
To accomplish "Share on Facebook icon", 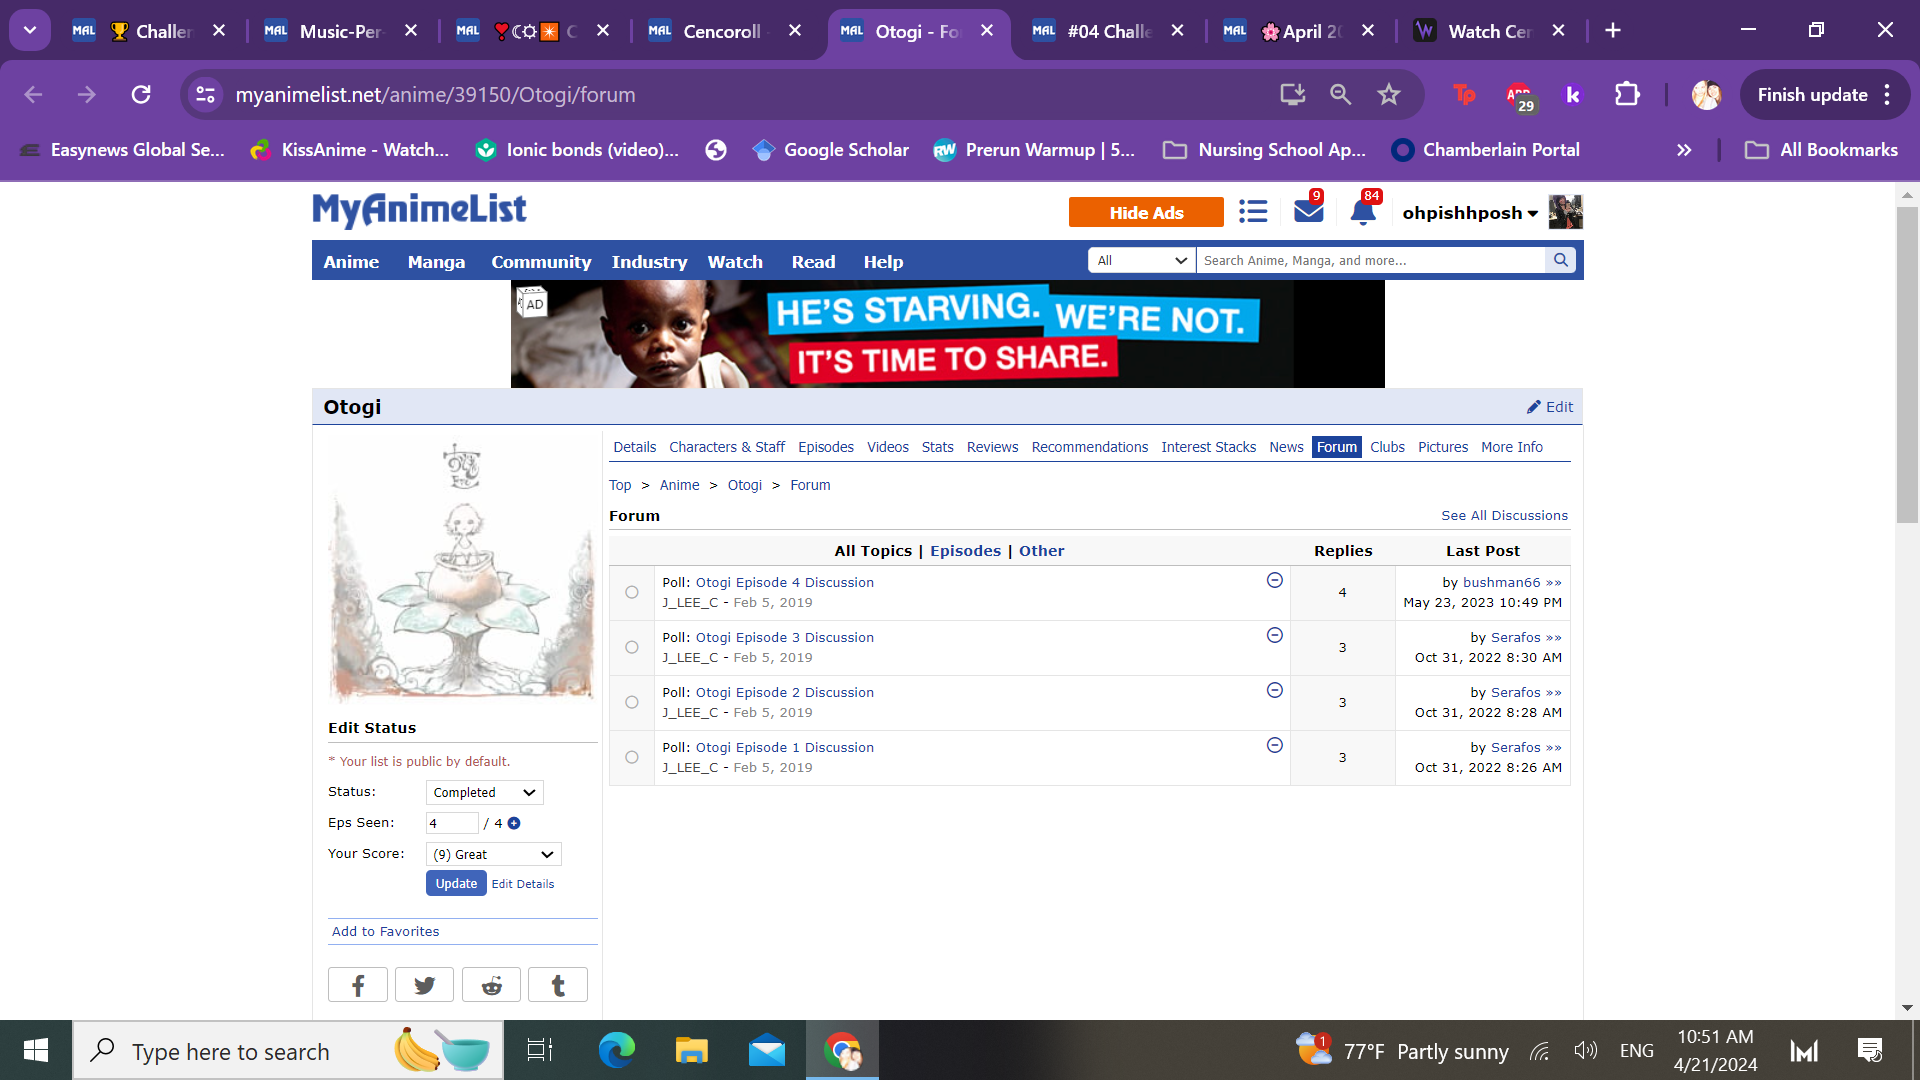I will pos(358,985).
